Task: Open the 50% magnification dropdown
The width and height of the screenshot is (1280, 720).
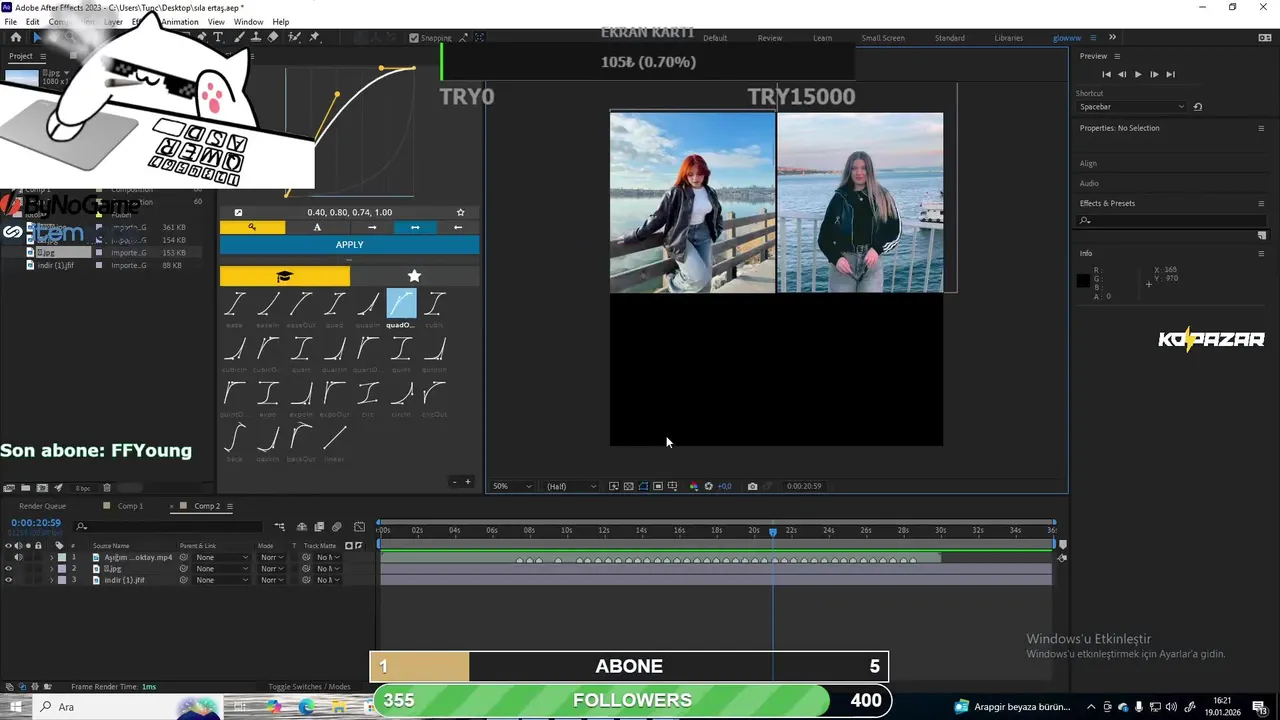Action: (512, 486)
